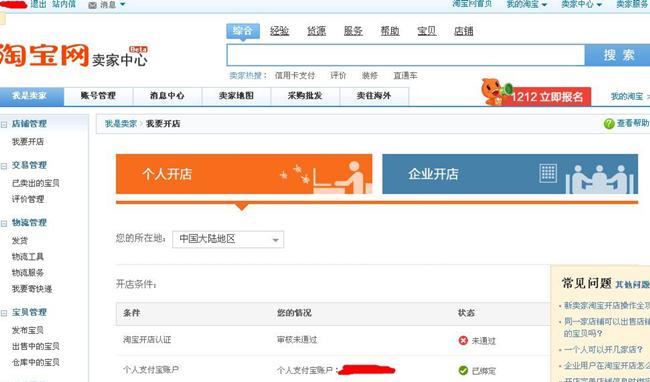Open 我要寄快递 in sidebar

[32, 289]
